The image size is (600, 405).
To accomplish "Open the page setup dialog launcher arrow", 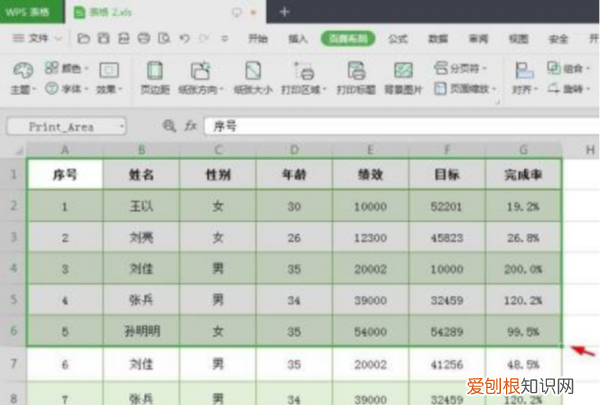I will tap(498, 102).
